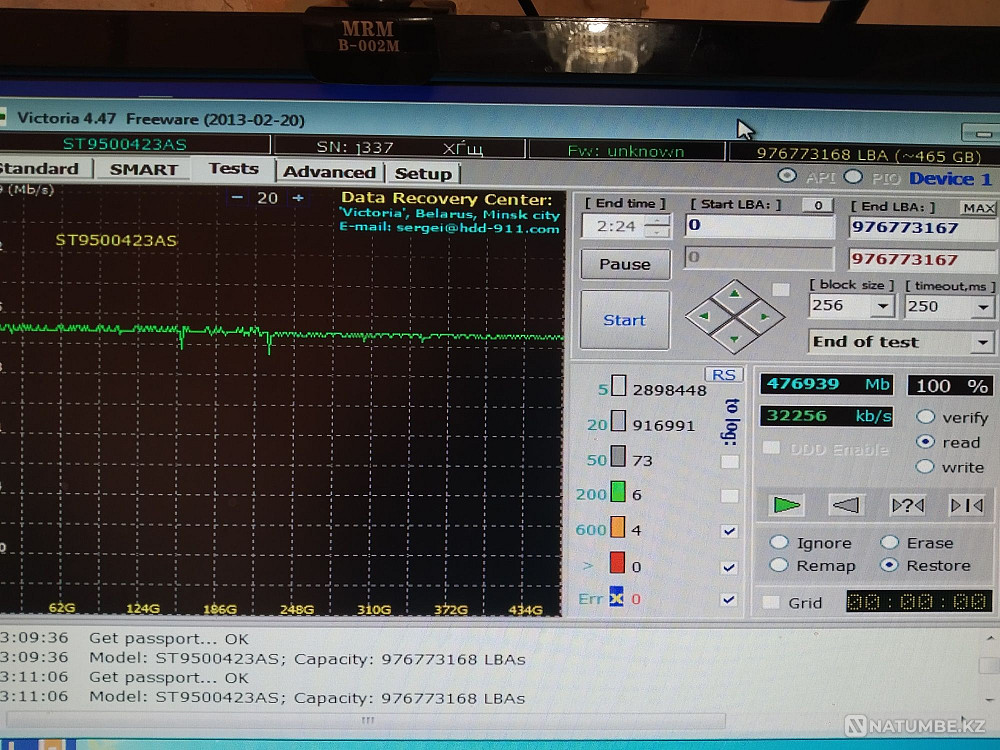
Task: Choose the Erase bad block option
Action: pyautogui.click(x=890, y=542)
